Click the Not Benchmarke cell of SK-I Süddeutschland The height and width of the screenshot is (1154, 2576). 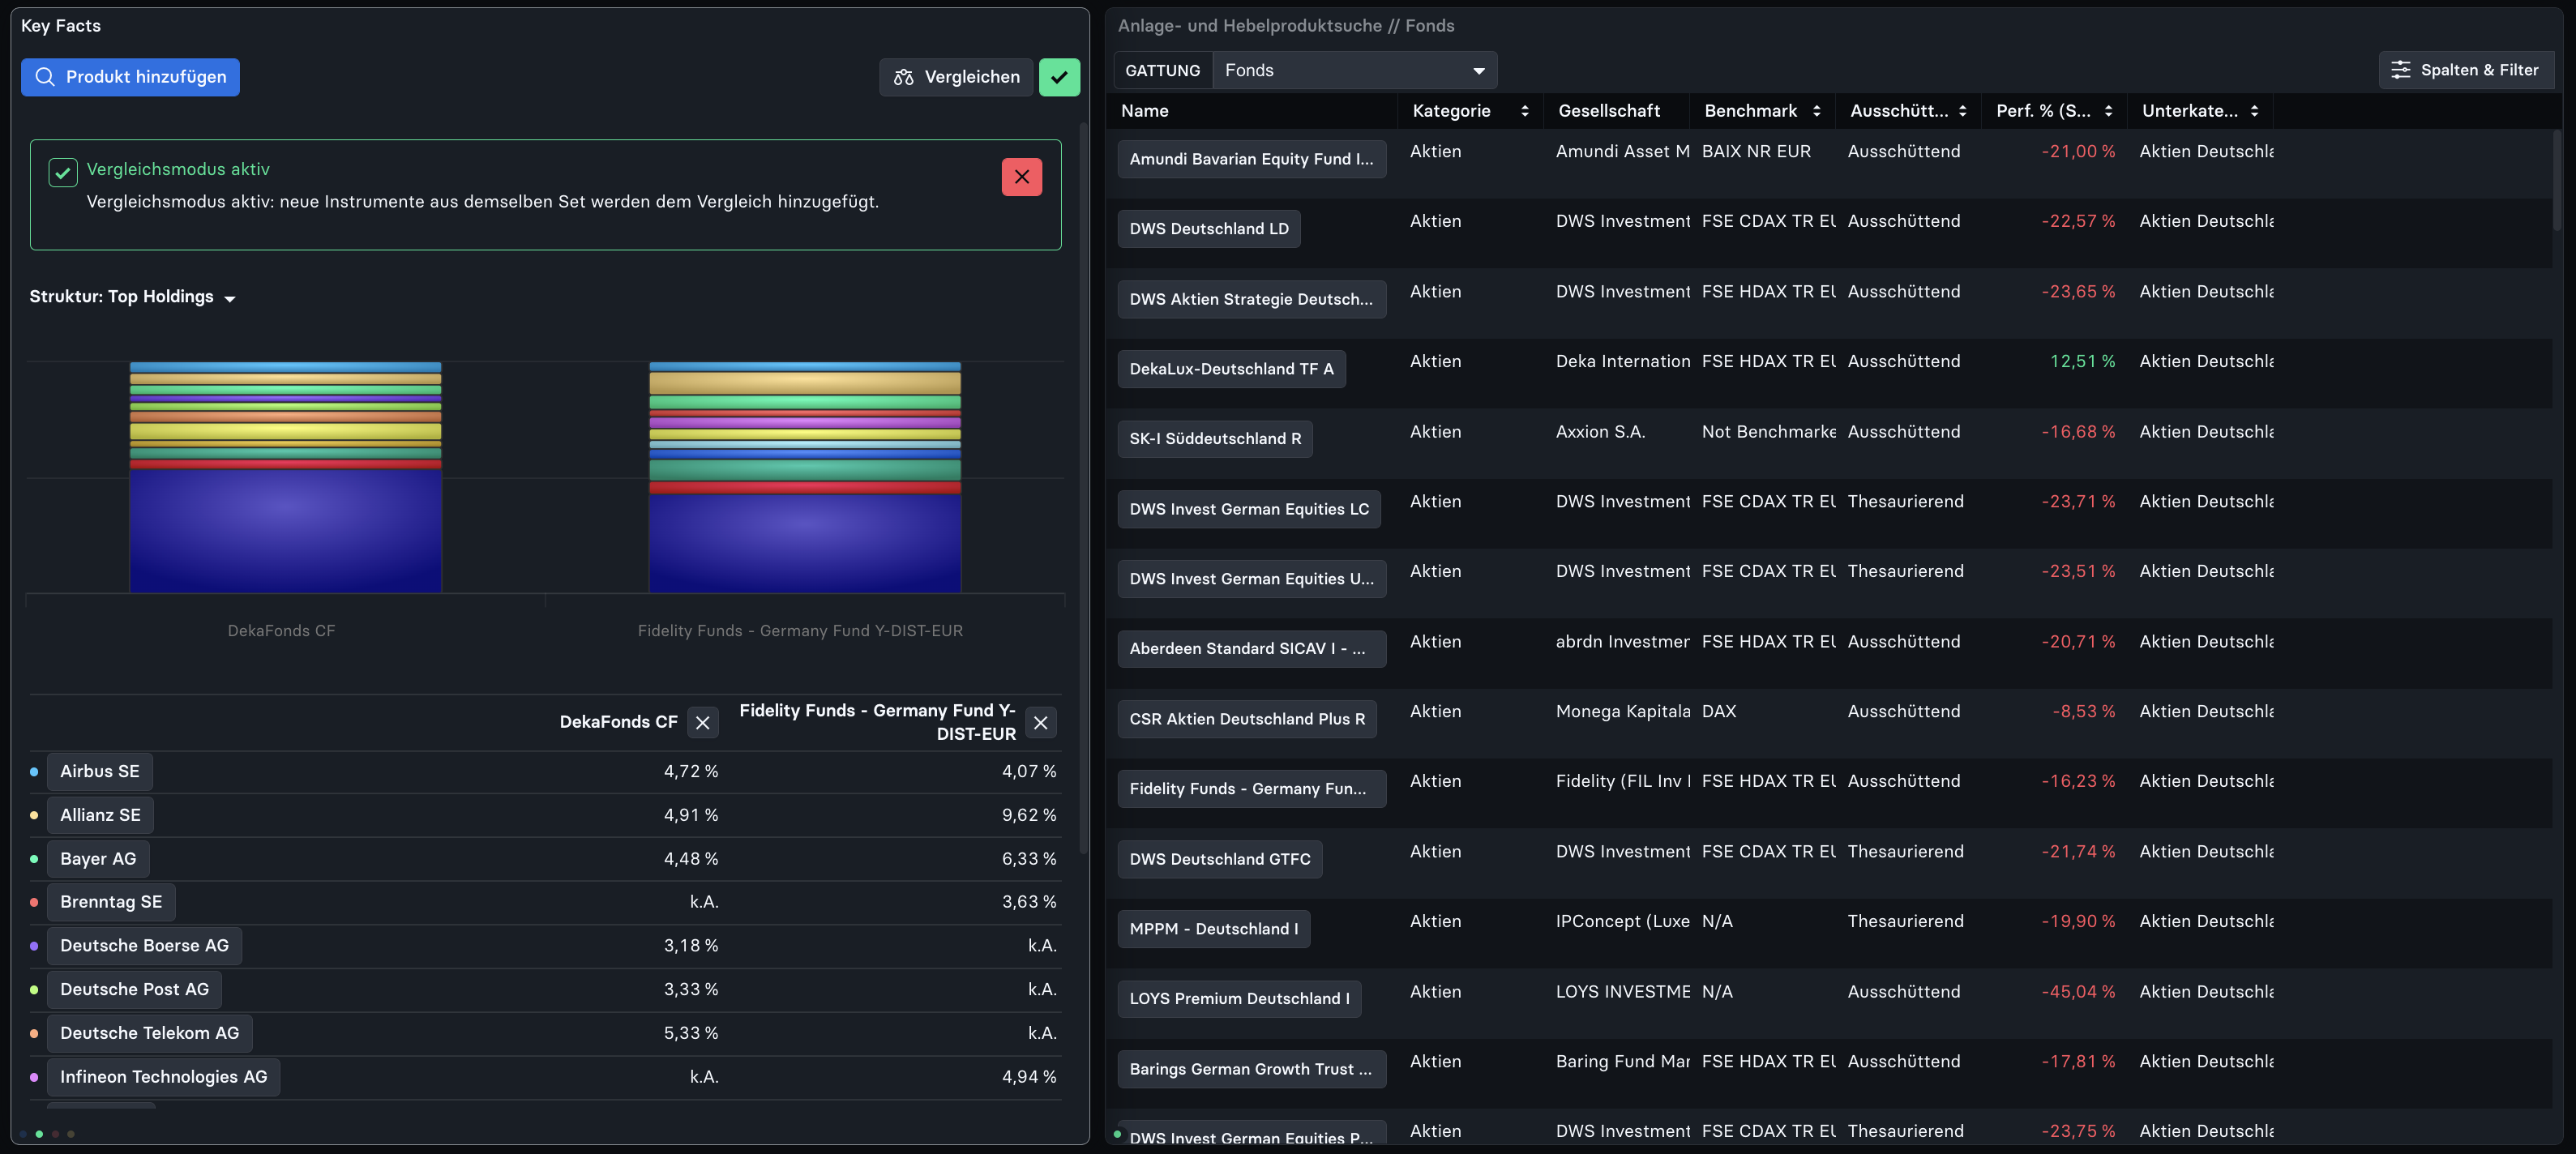(x=1768, y=432)
